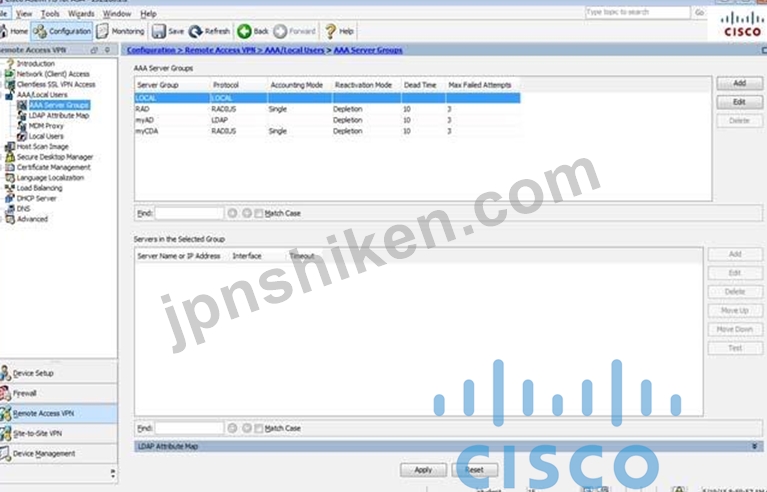Open LDAP Attribute Map tree item
Image resolution: width=767 pixels, height=492 pixels.
59,115
